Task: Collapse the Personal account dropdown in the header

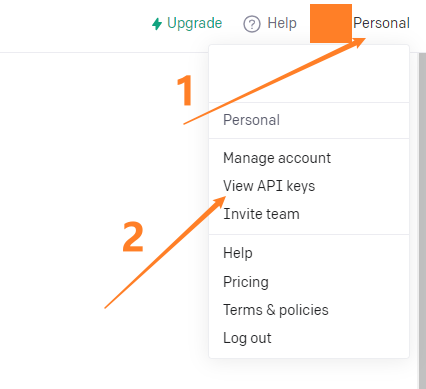Action: pyautogui.click(x=381, y=23)
